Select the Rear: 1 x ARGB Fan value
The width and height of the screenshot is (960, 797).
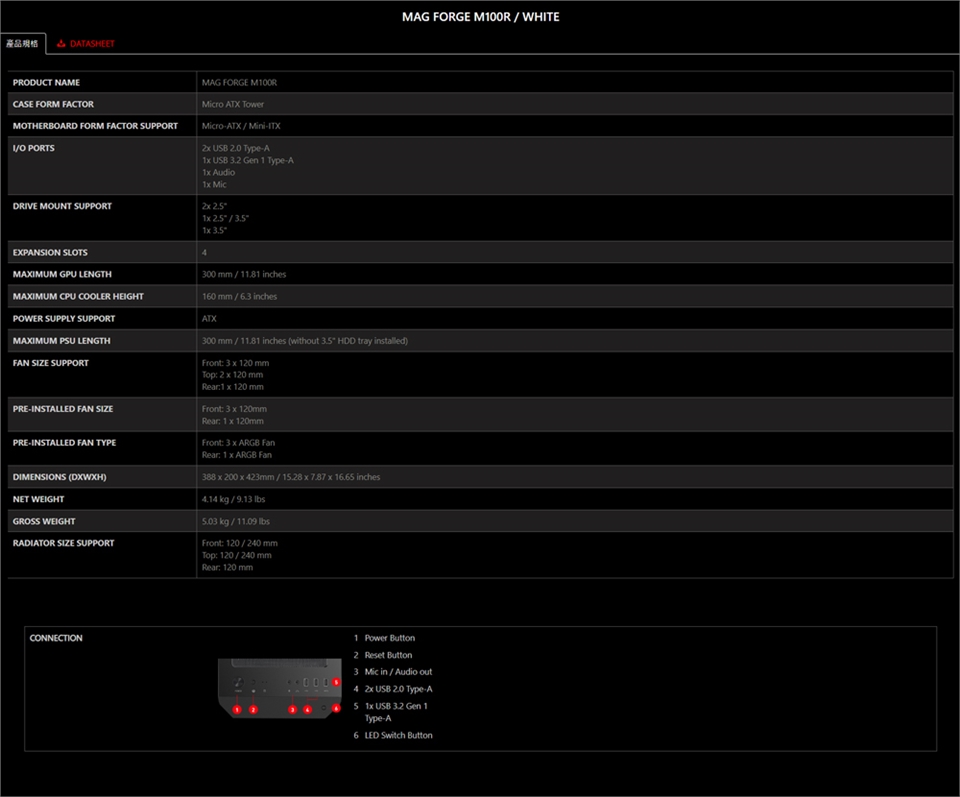(x=237, y=455)
